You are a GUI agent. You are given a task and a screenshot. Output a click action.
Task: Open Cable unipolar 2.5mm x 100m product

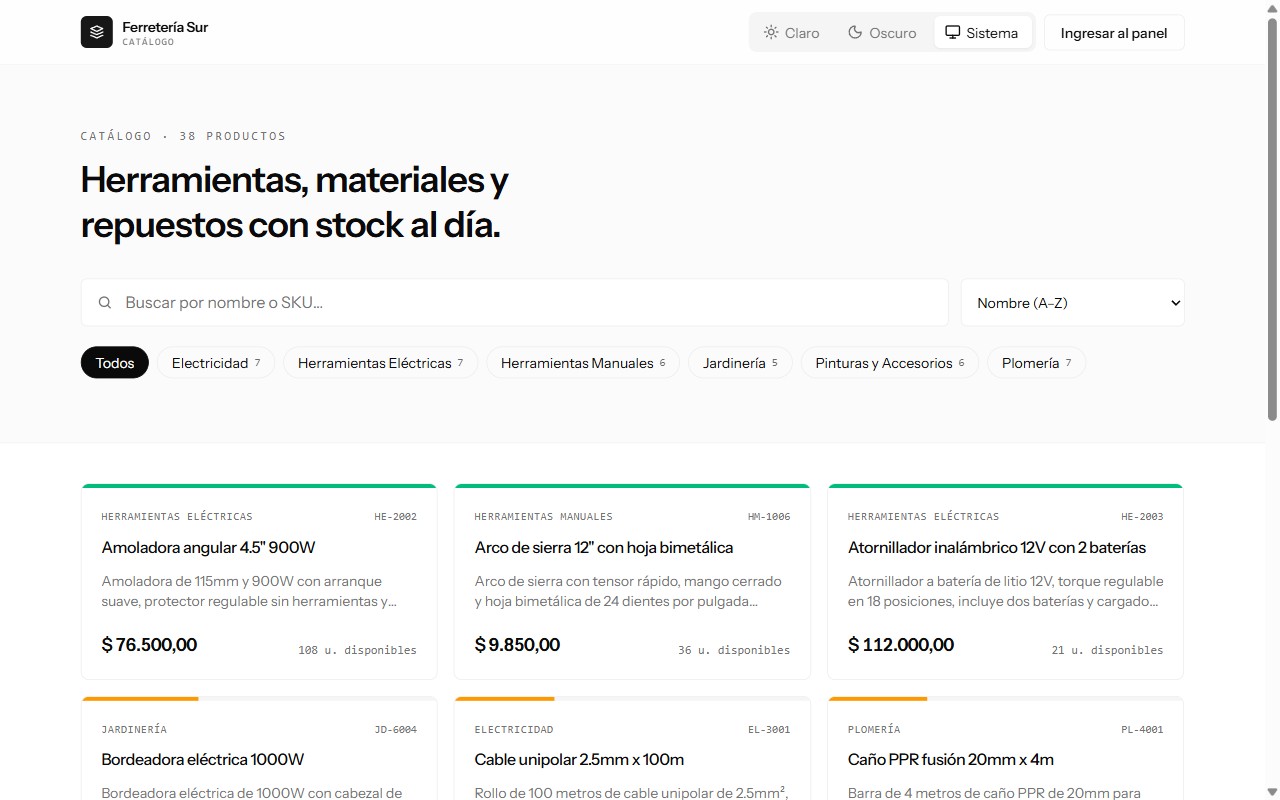pyautogui.click(x=632, y=749)
